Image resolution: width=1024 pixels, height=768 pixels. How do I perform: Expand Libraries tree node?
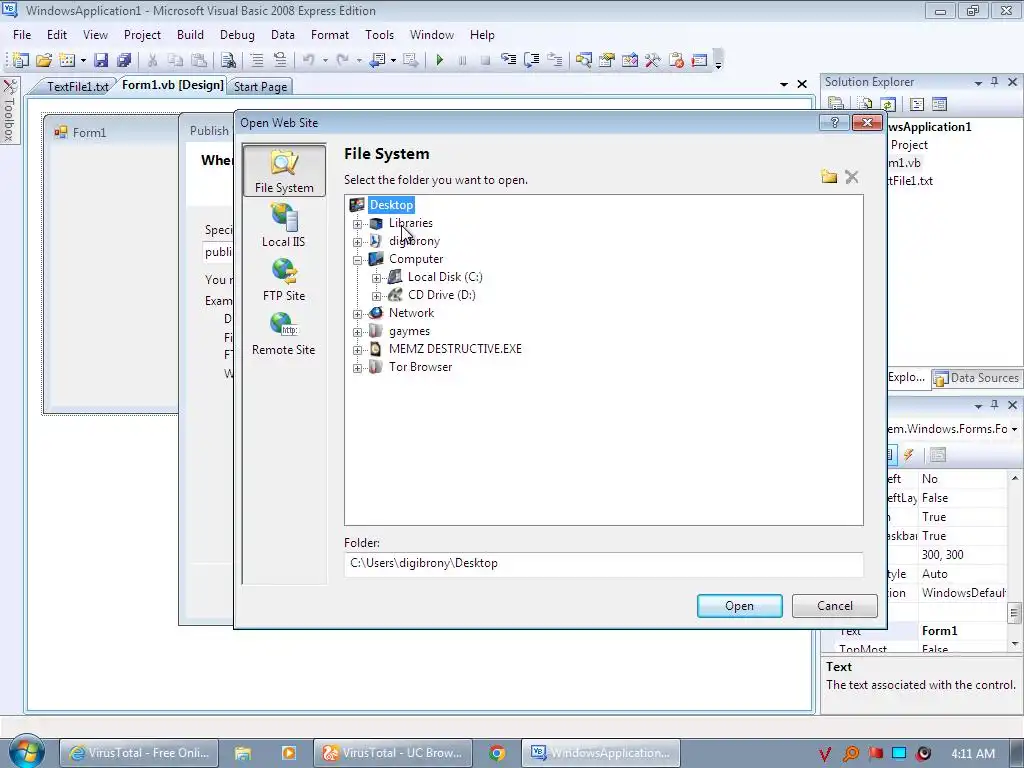pyautogui.click(x=357, y=224)
